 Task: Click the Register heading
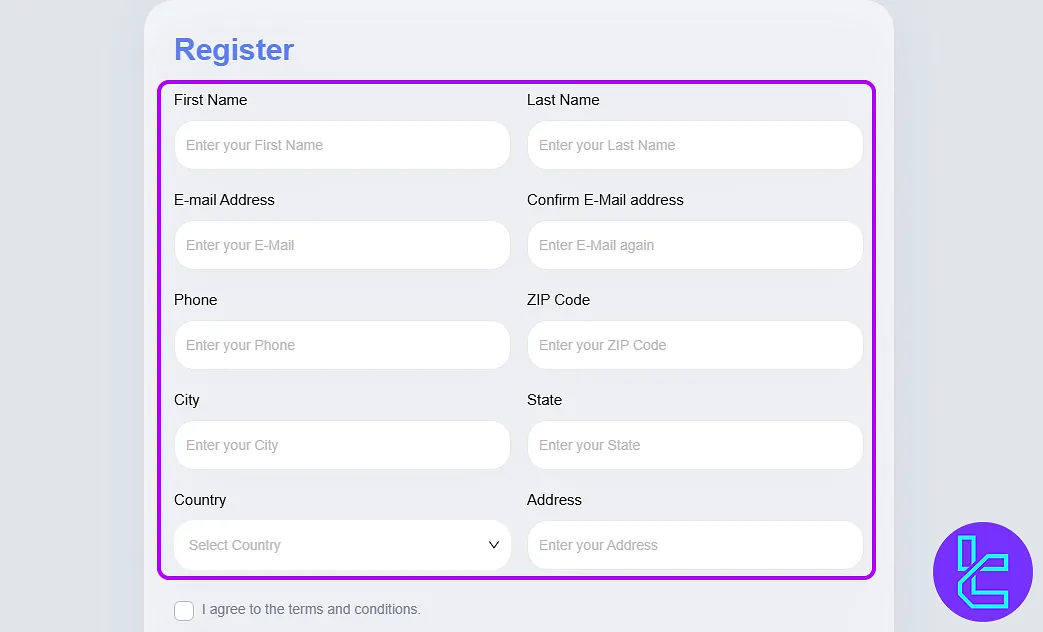click(x=234, y=50)
